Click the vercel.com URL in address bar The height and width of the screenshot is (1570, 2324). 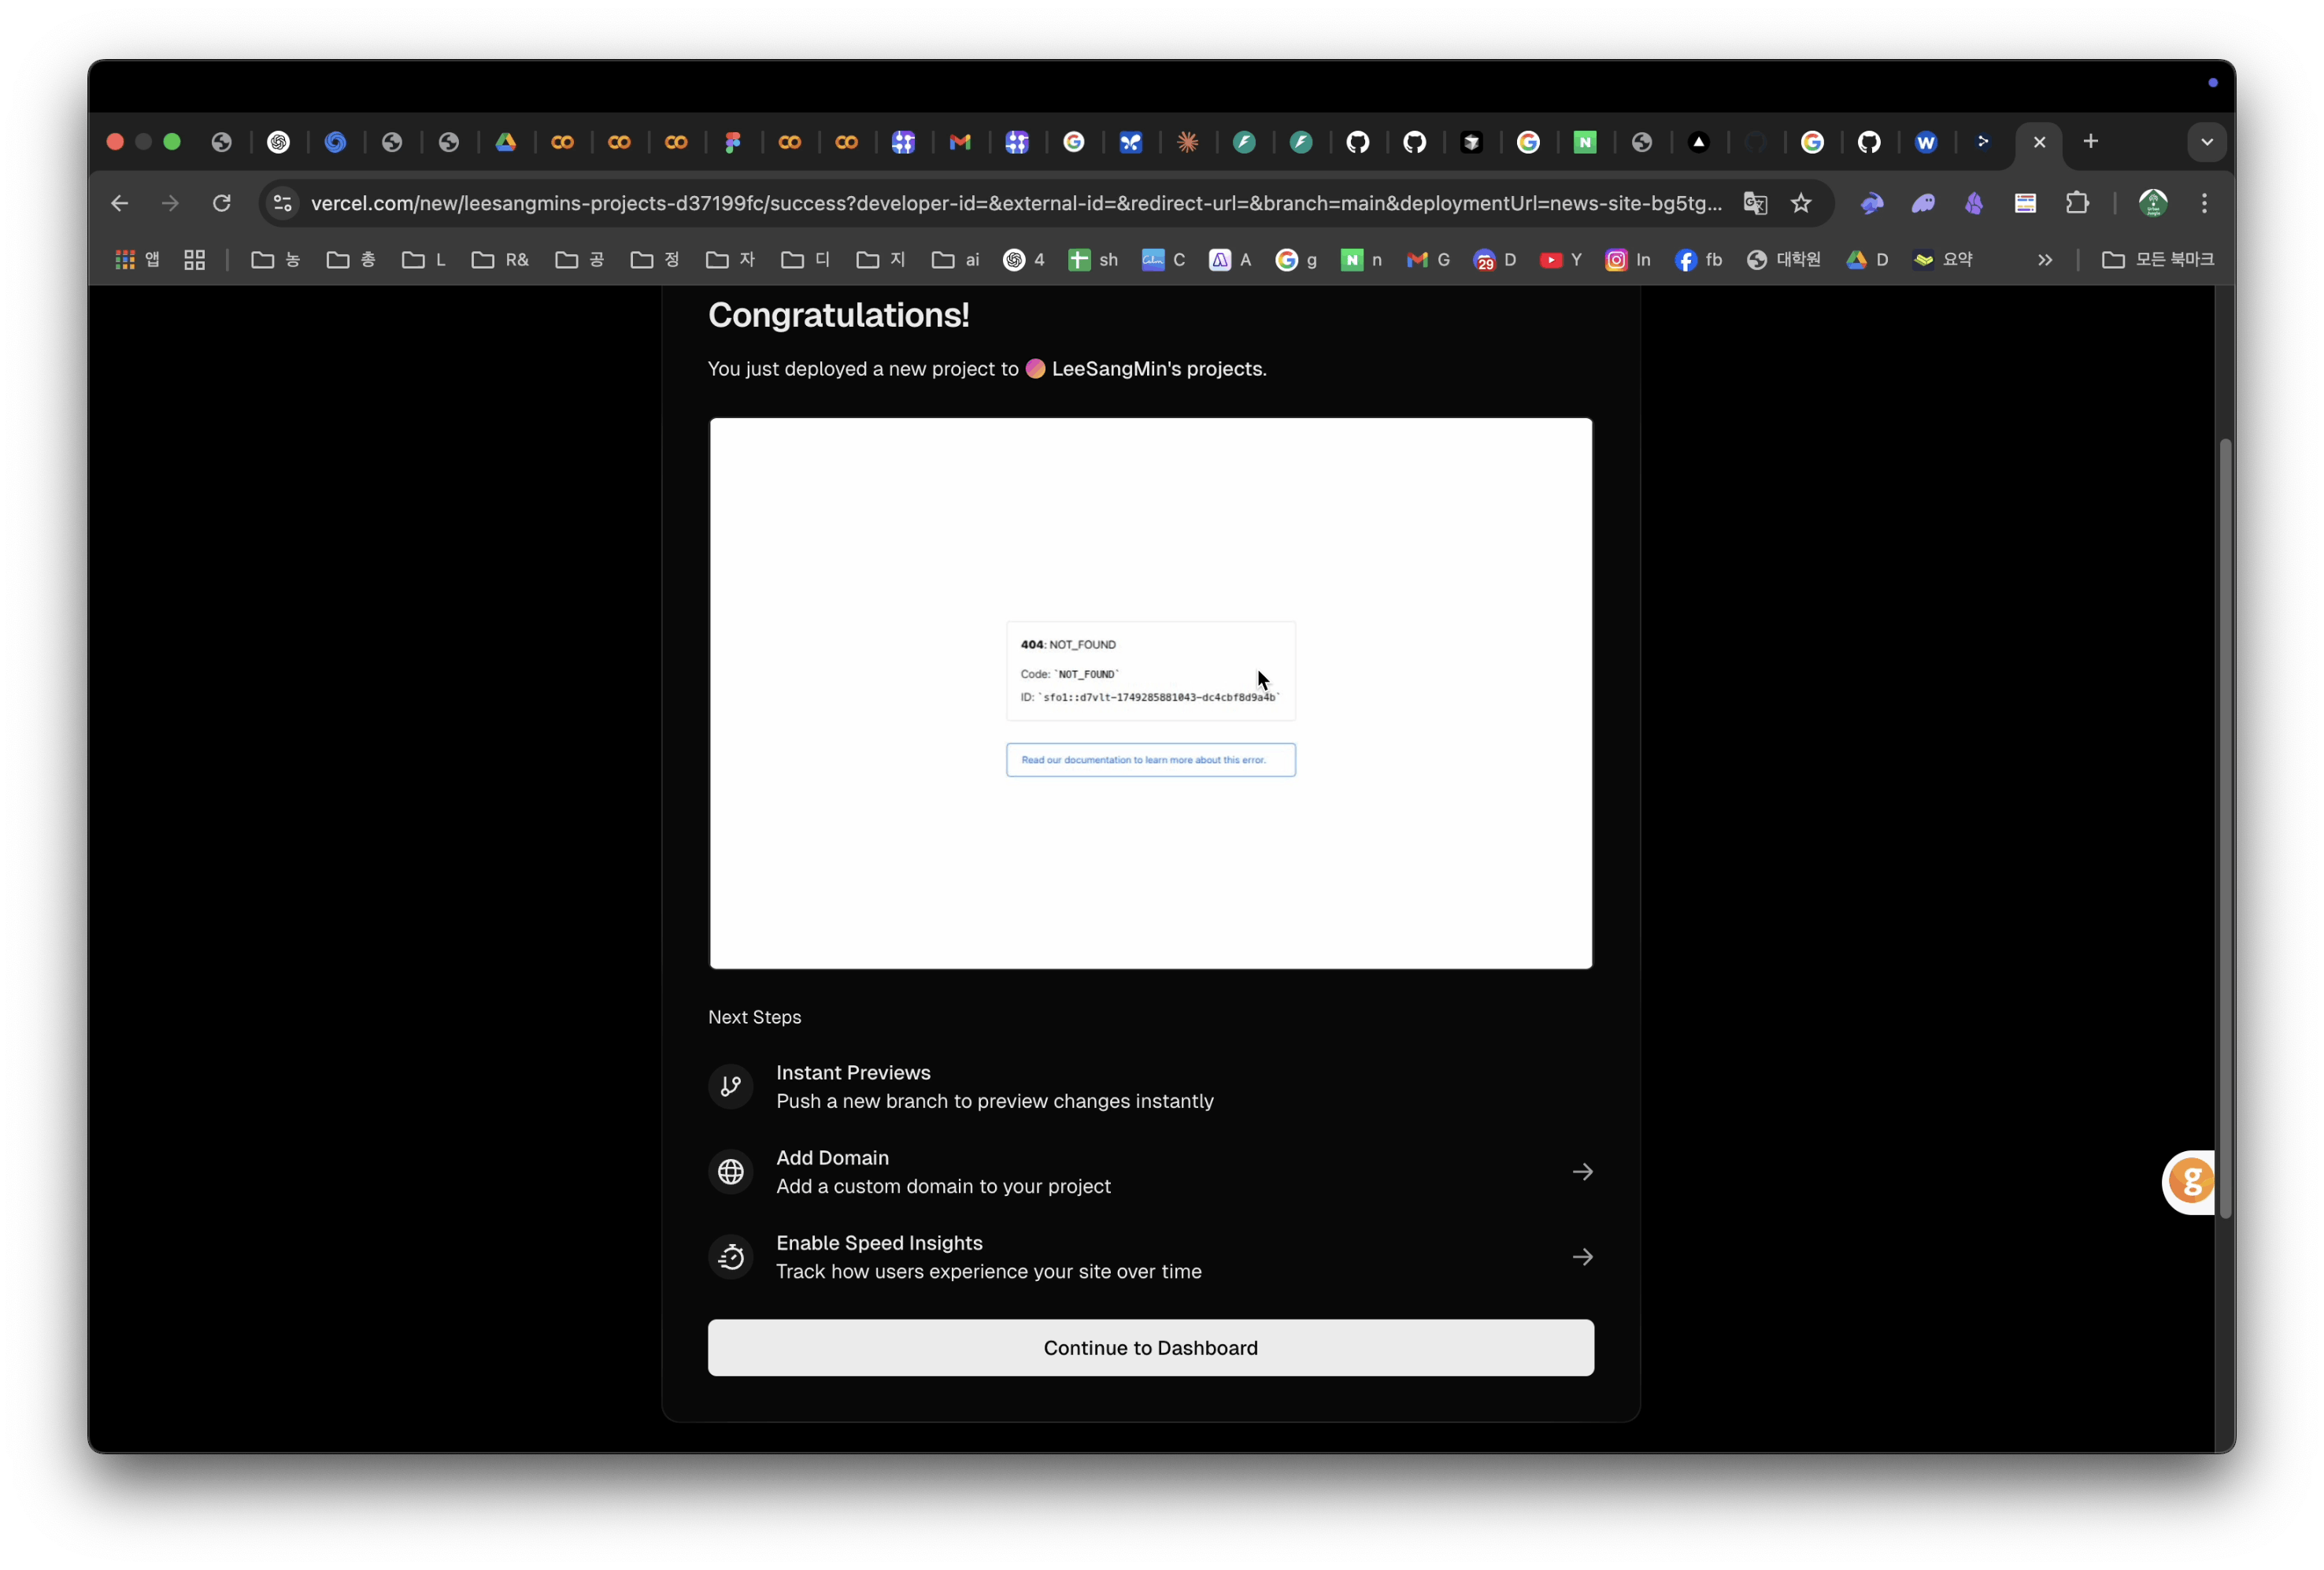pyautogui.click(x=1016, y=203)
